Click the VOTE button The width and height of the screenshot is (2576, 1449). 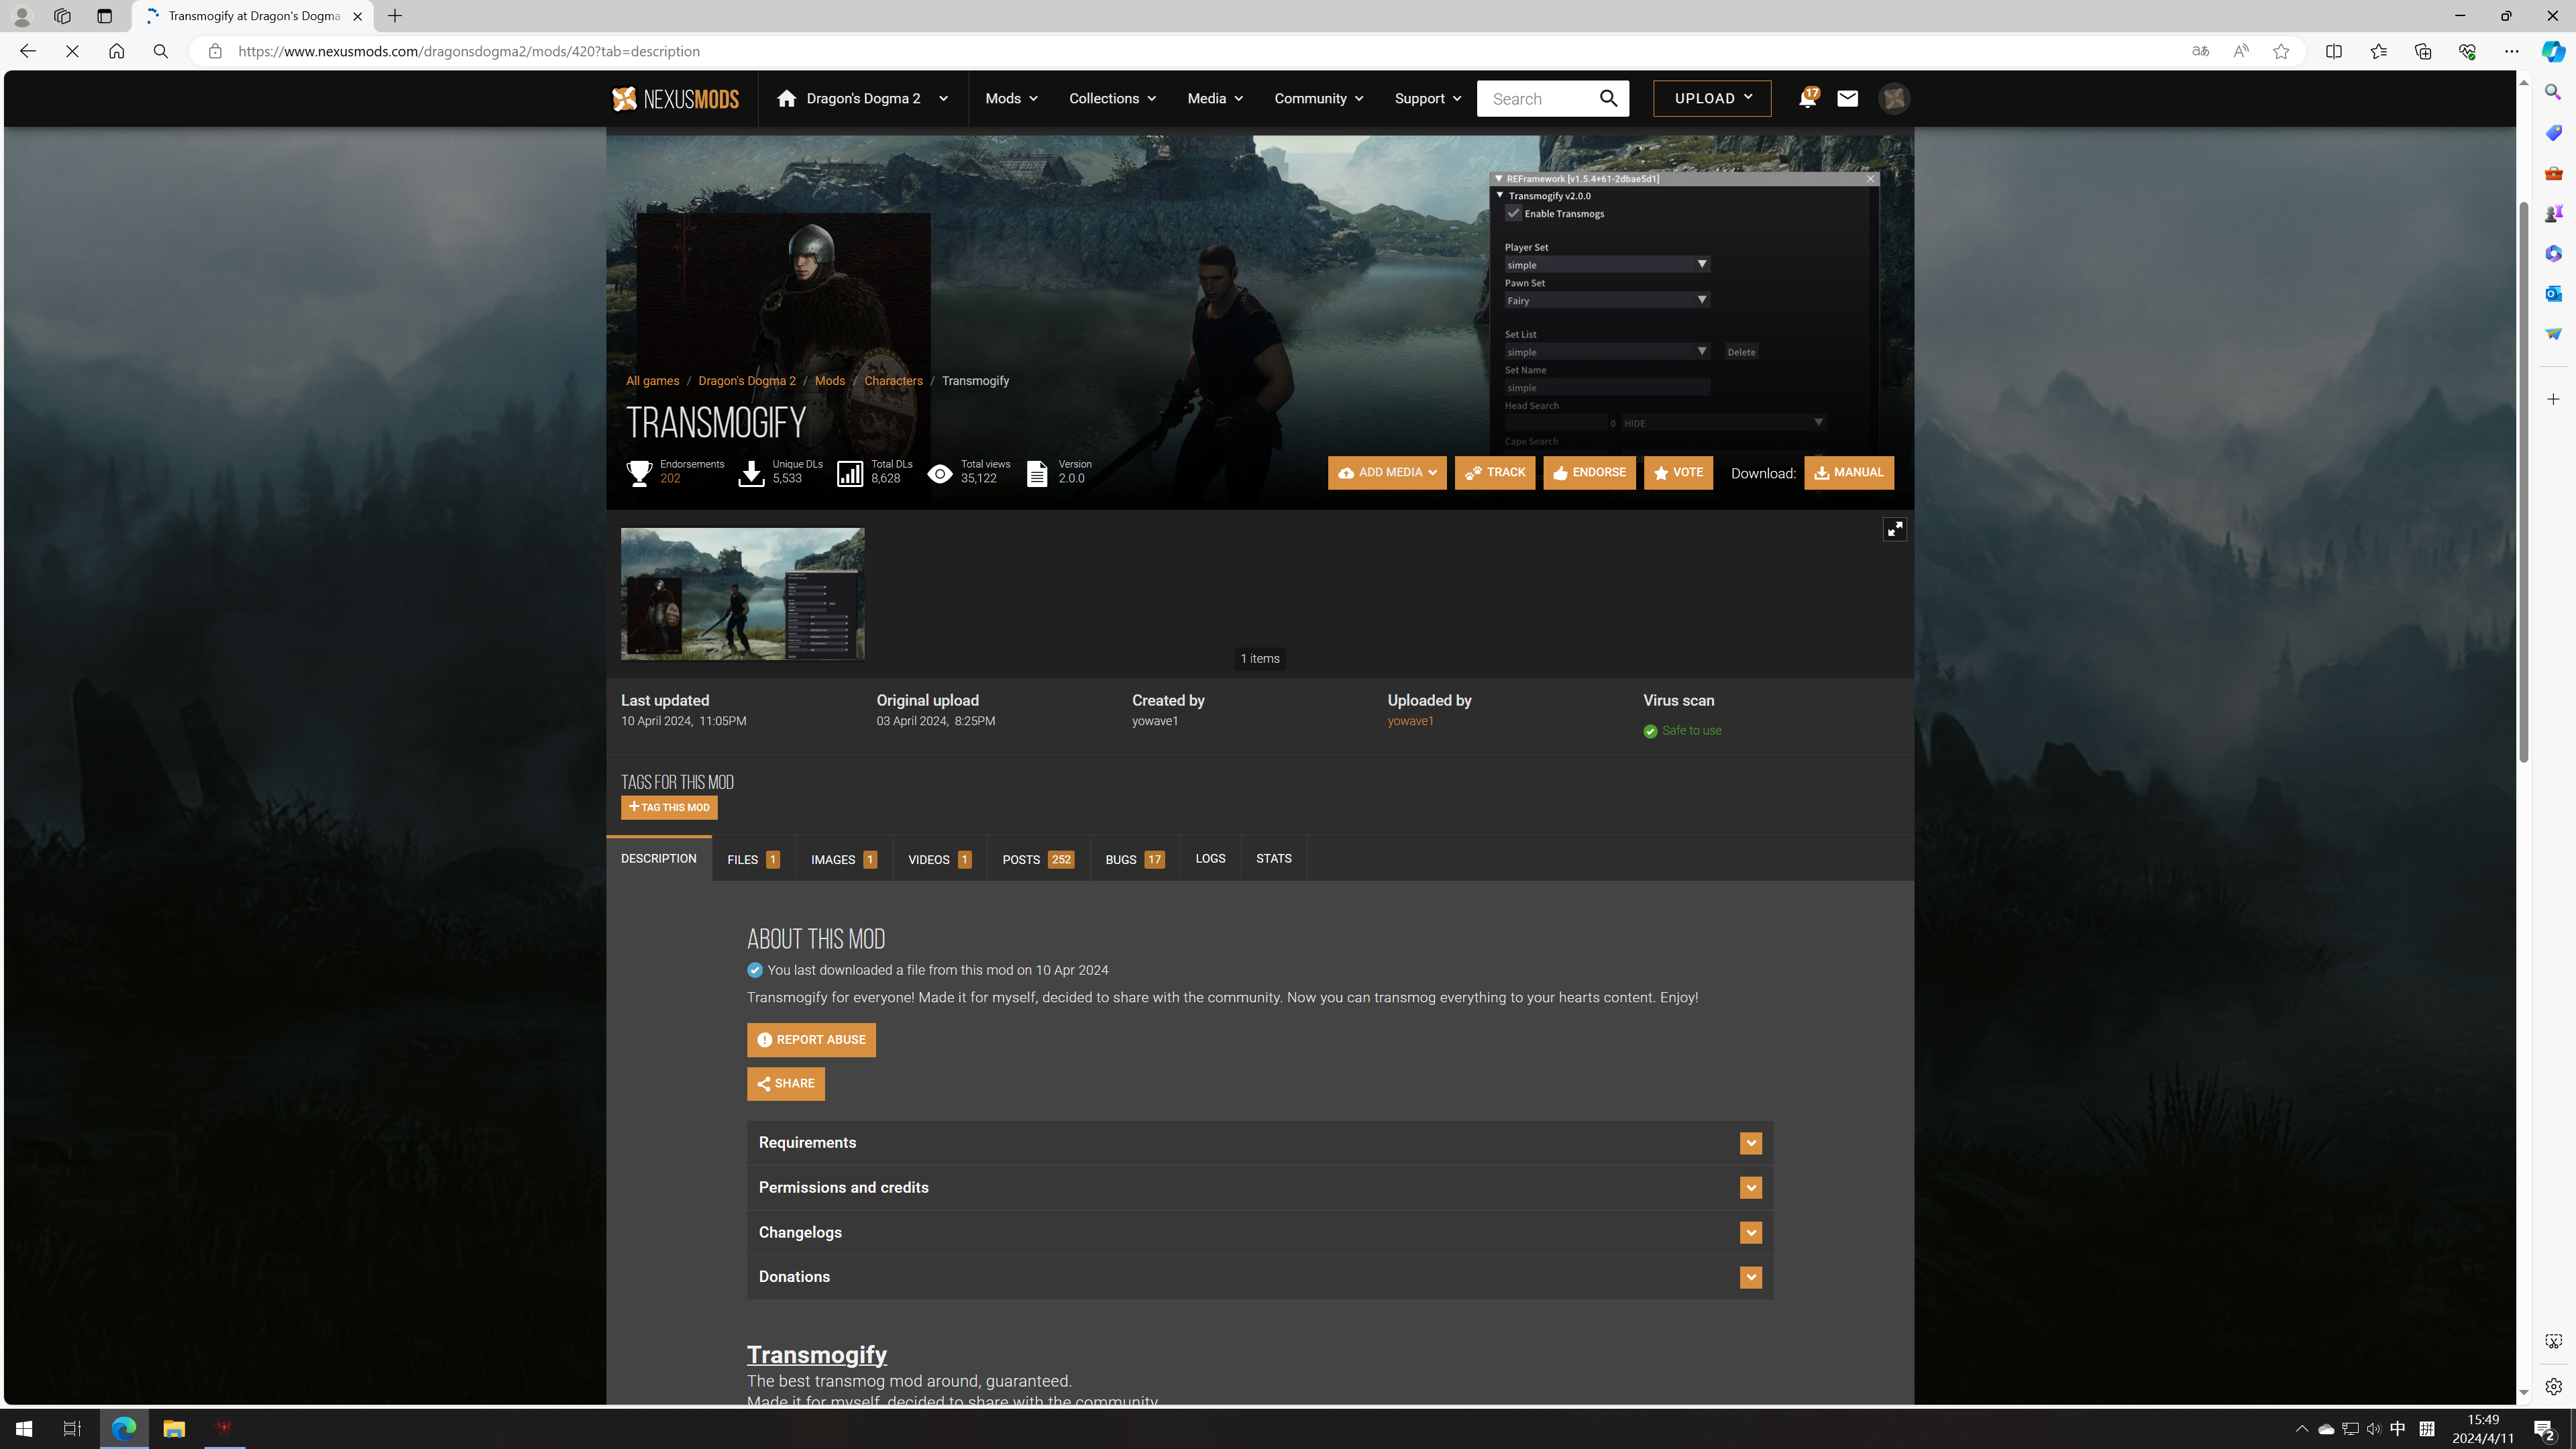coord(1678,473)
